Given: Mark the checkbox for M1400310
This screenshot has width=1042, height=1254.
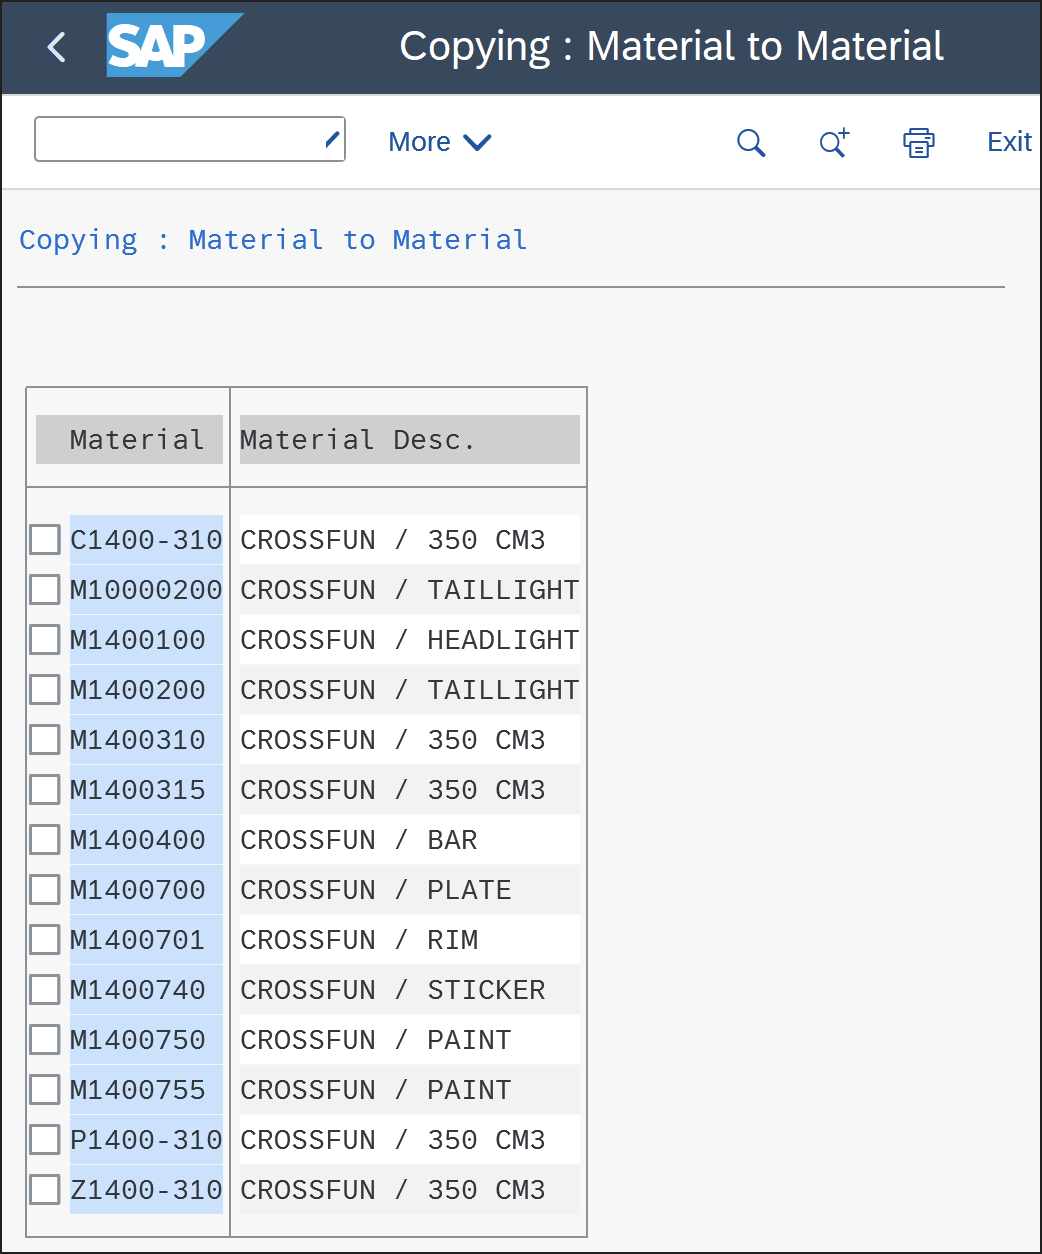Looking at the screenshot, I should 45,740.
